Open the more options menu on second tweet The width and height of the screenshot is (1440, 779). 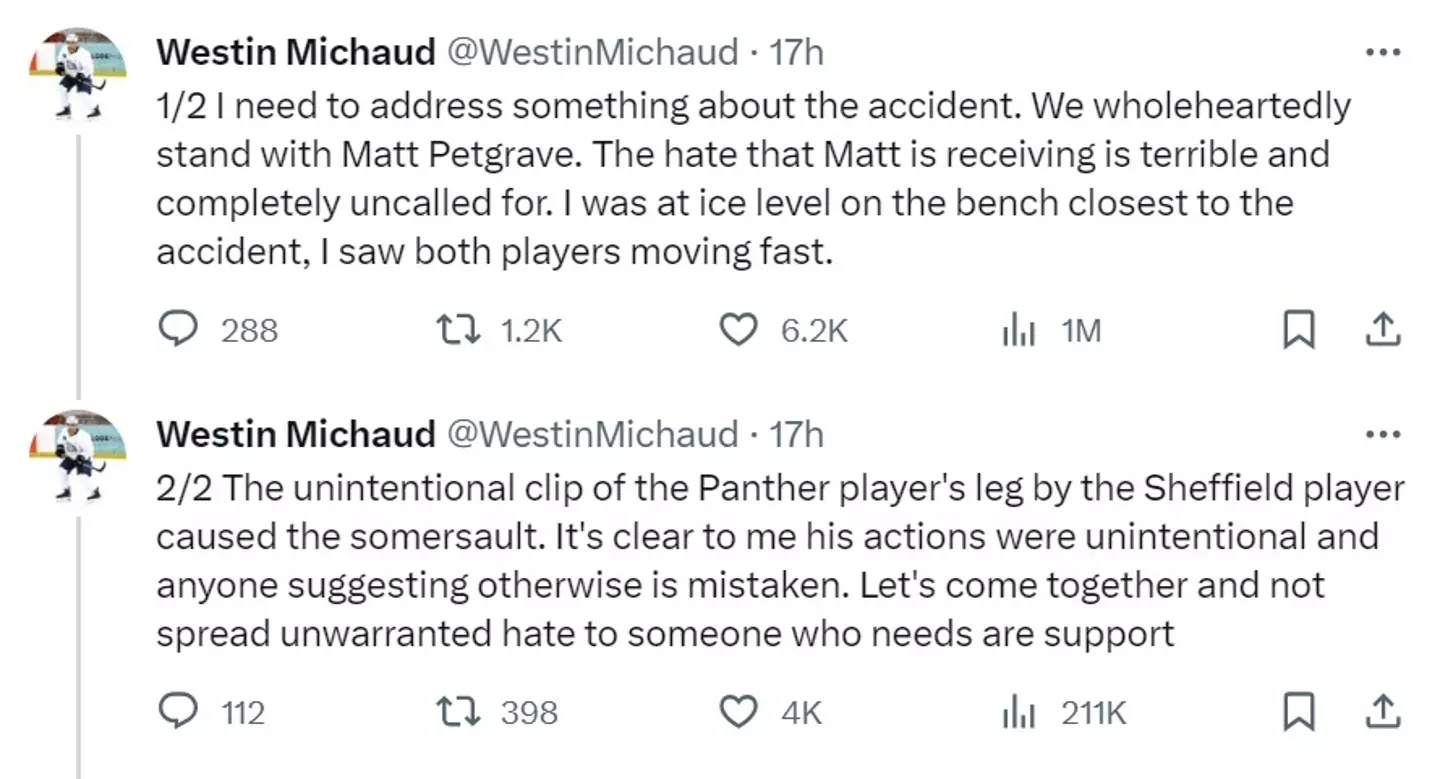point(1383,435)
